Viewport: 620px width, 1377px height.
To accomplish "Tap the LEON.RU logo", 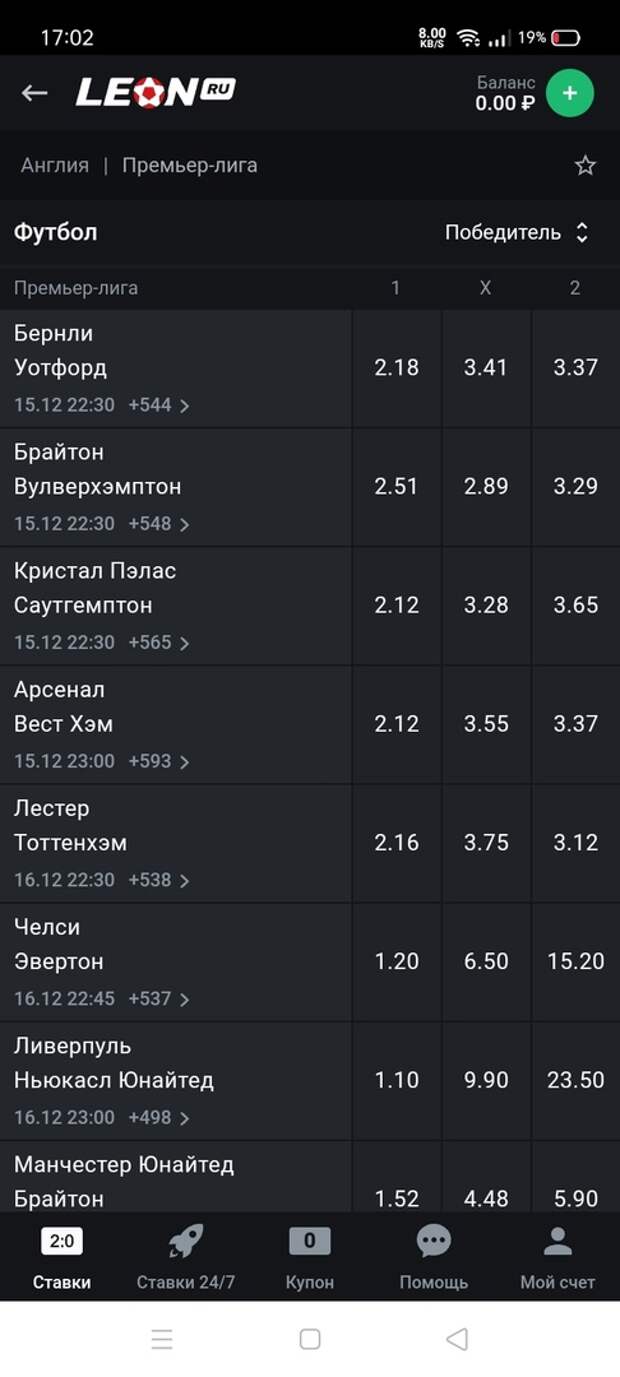I will point(155,93).
